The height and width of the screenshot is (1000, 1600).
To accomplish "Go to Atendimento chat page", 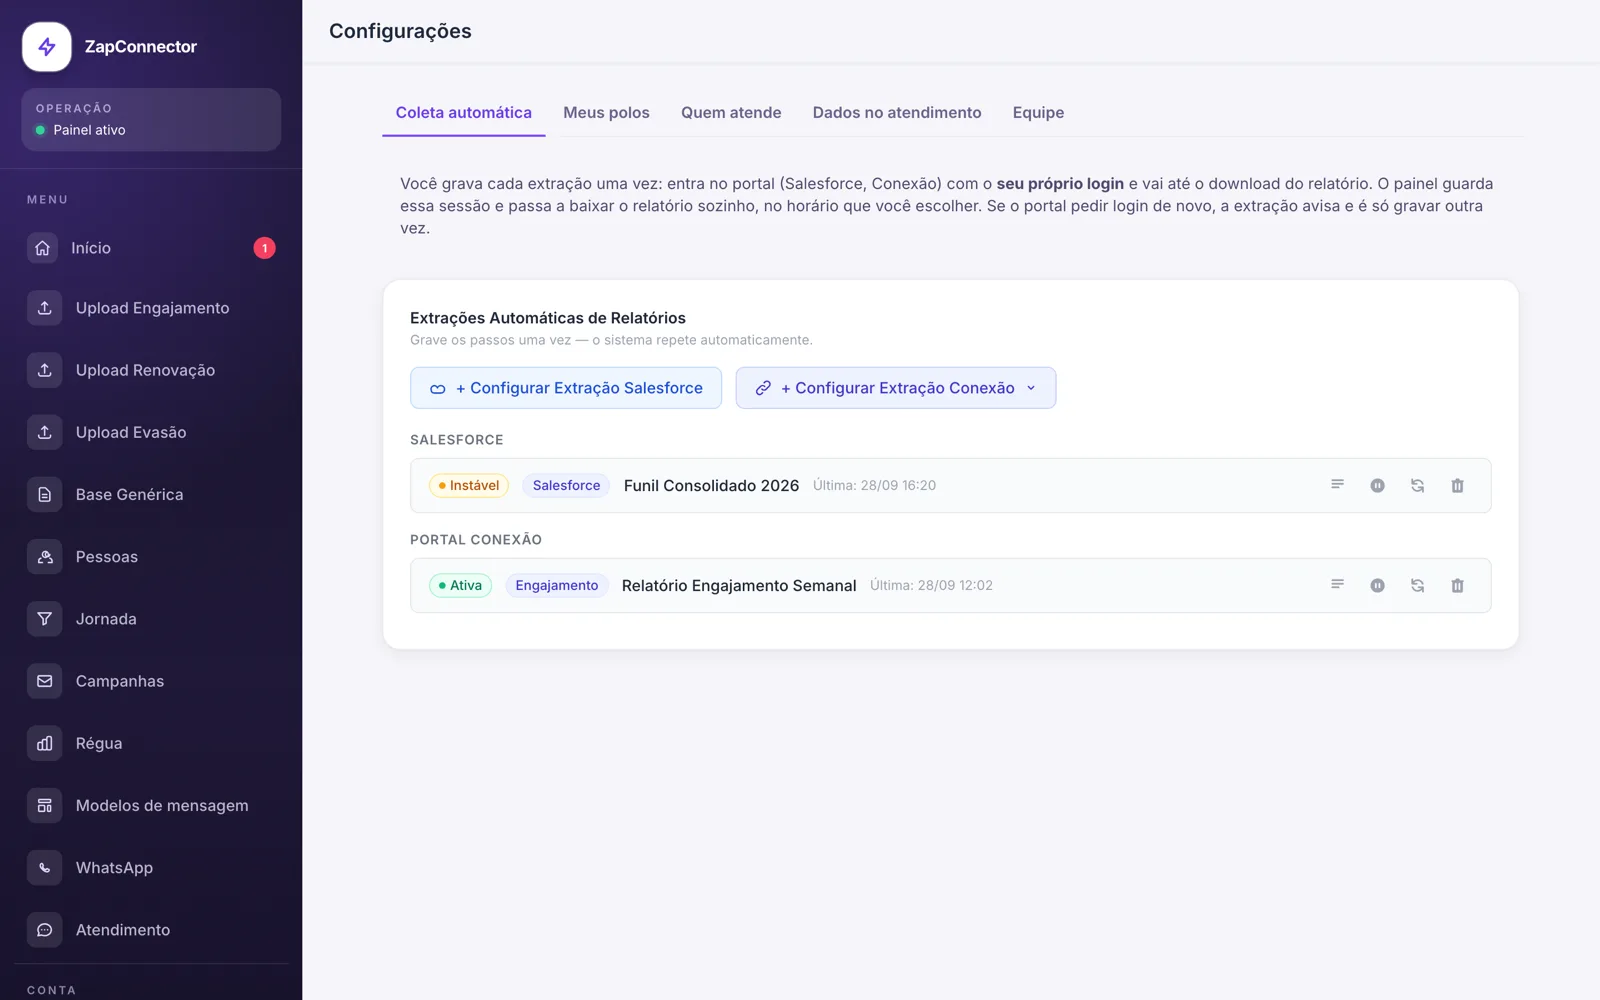I will (151, 930).
